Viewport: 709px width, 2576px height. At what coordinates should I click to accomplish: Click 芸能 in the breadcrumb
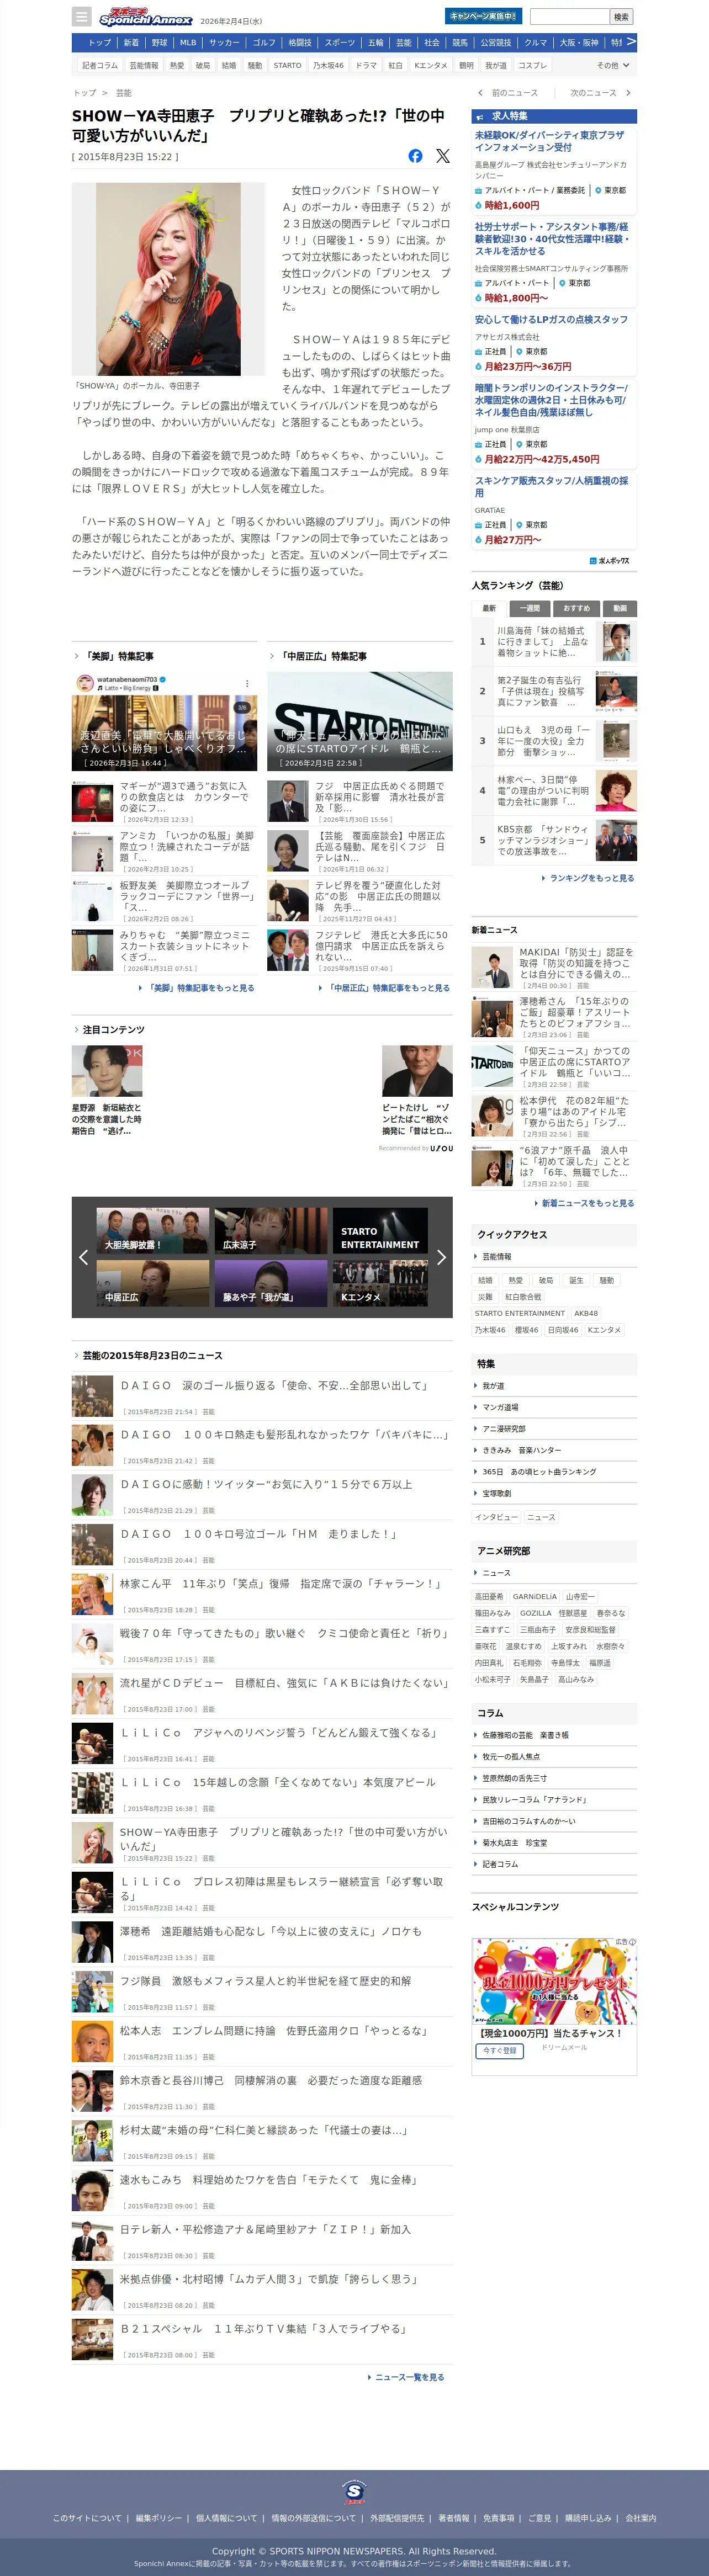tap(124, 93)
